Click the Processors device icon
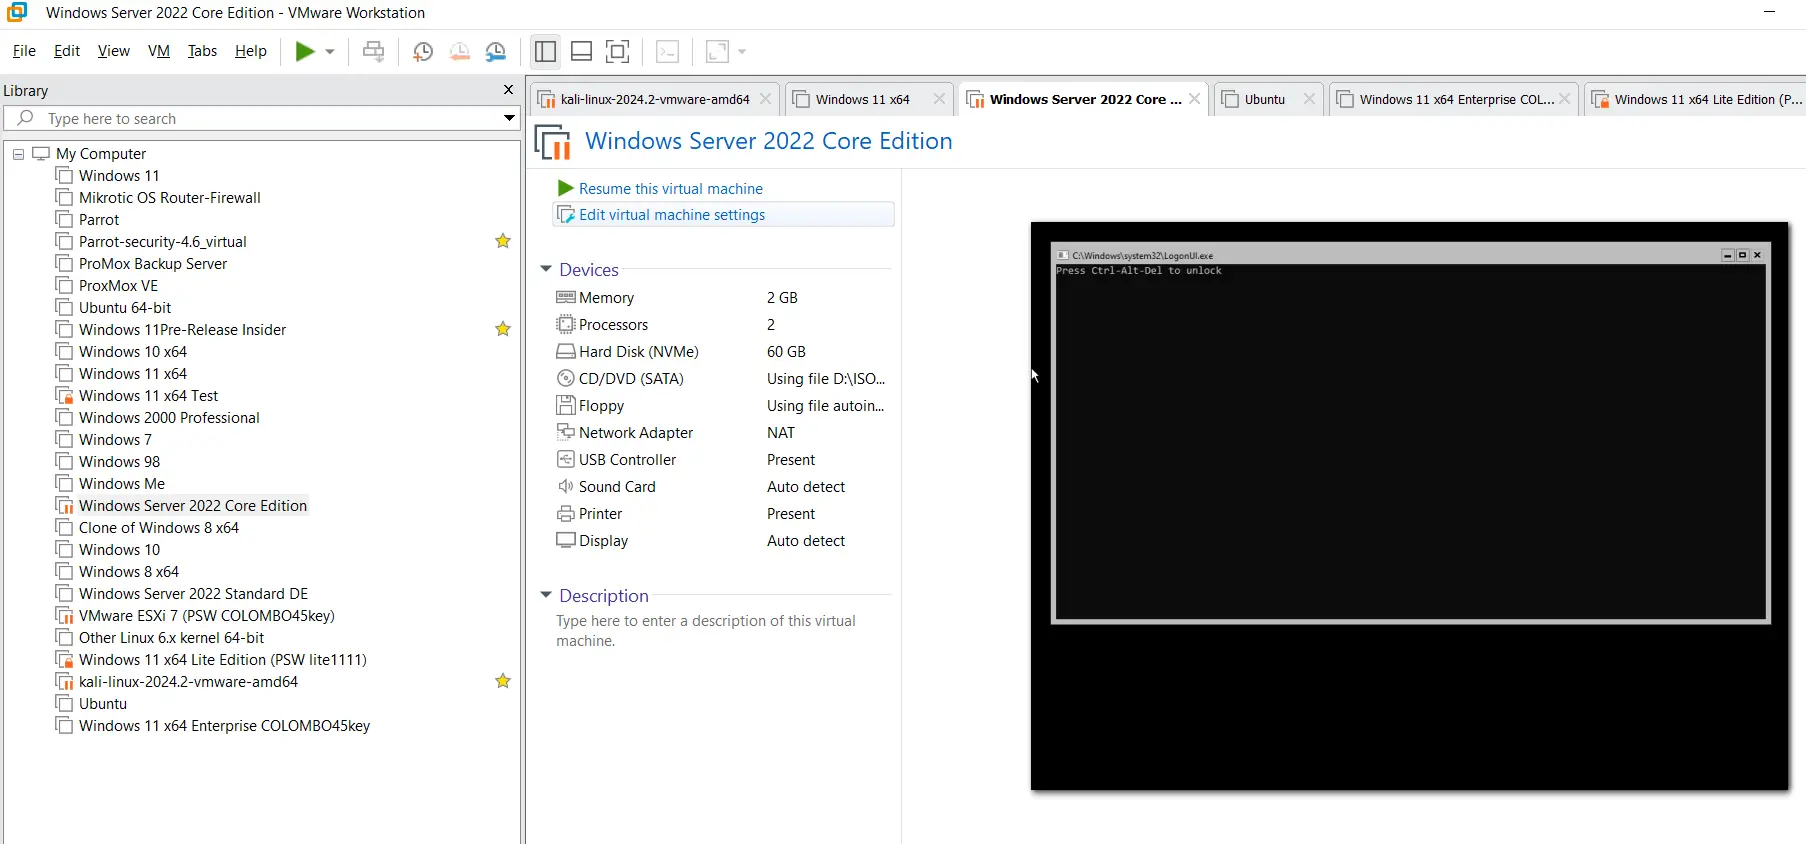 tap(566, 324)
